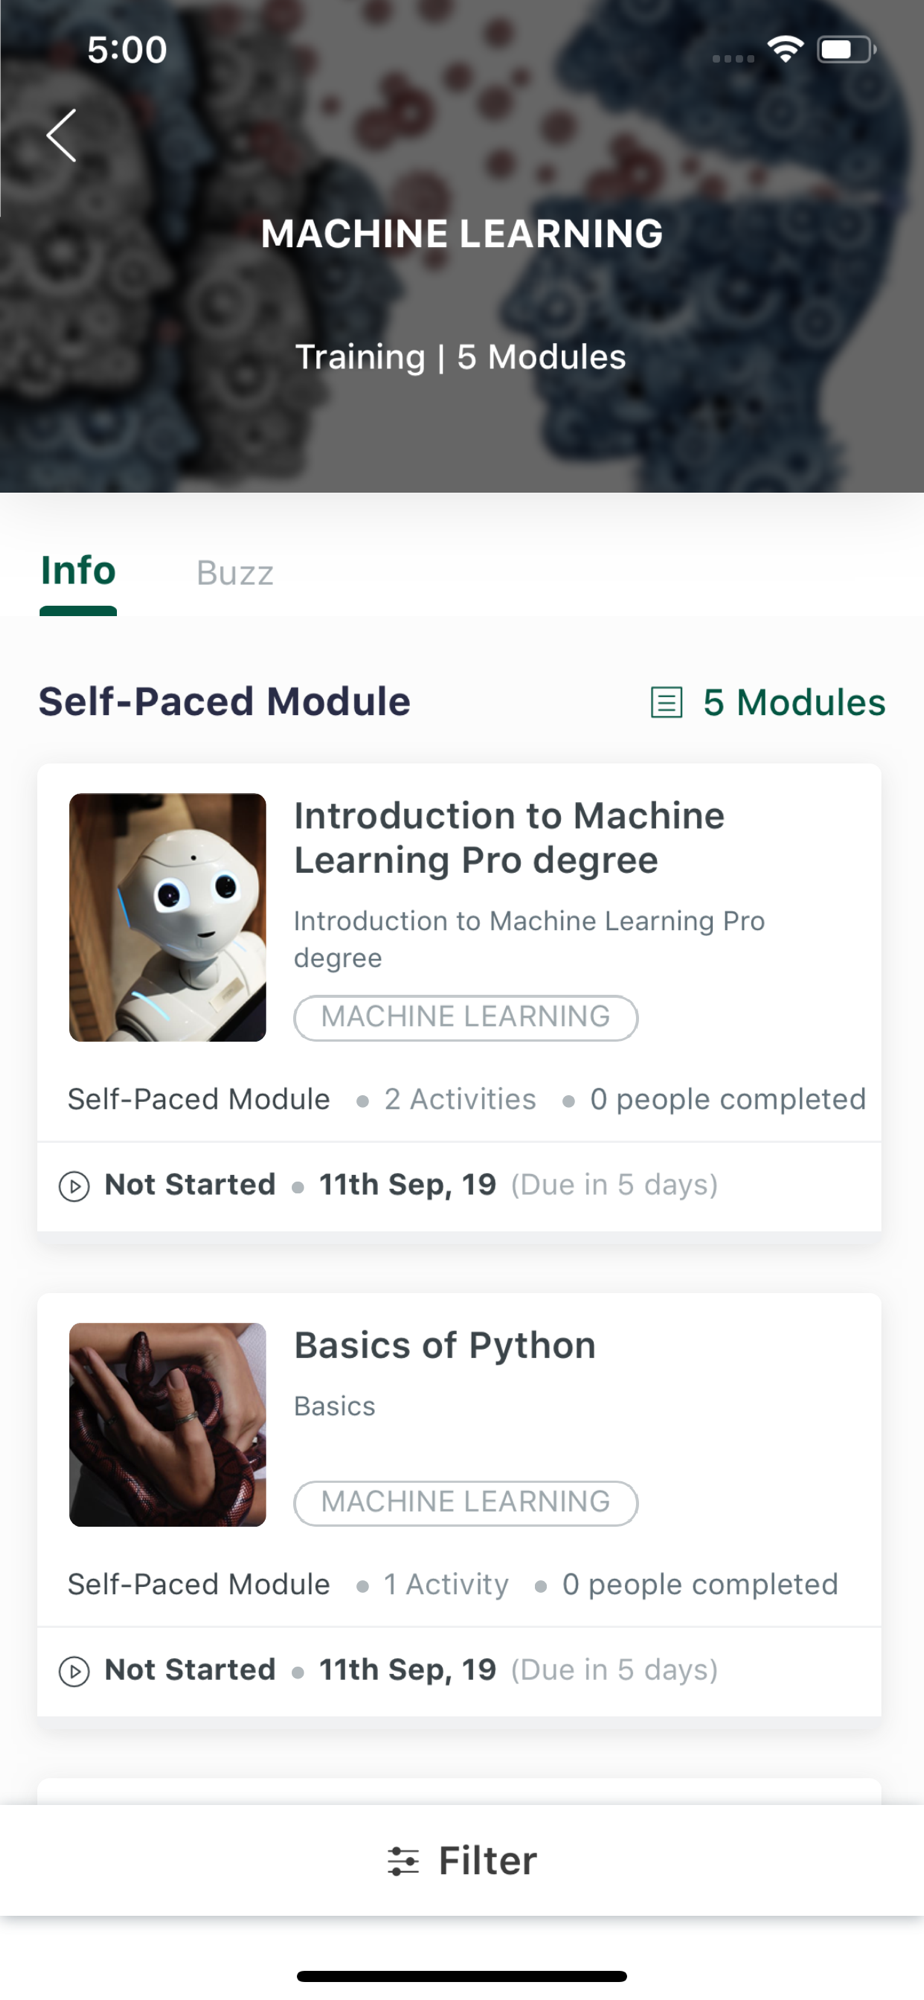Tap MACHINE LEARNING tag on Introduction module
924x2000 pixels.
click(466, 1017)
